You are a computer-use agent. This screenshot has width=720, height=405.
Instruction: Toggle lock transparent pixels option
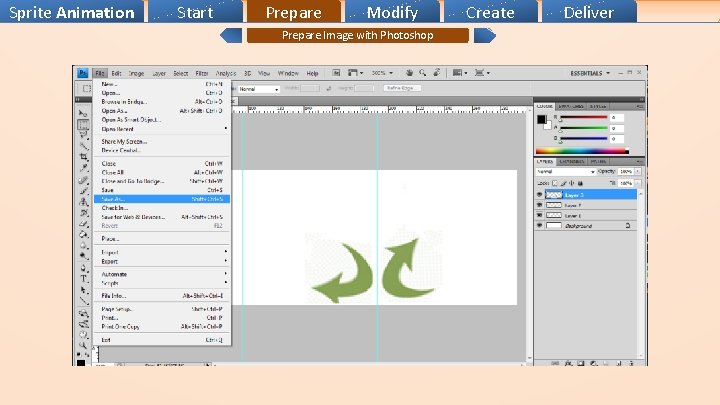click(x=555, y=183)
